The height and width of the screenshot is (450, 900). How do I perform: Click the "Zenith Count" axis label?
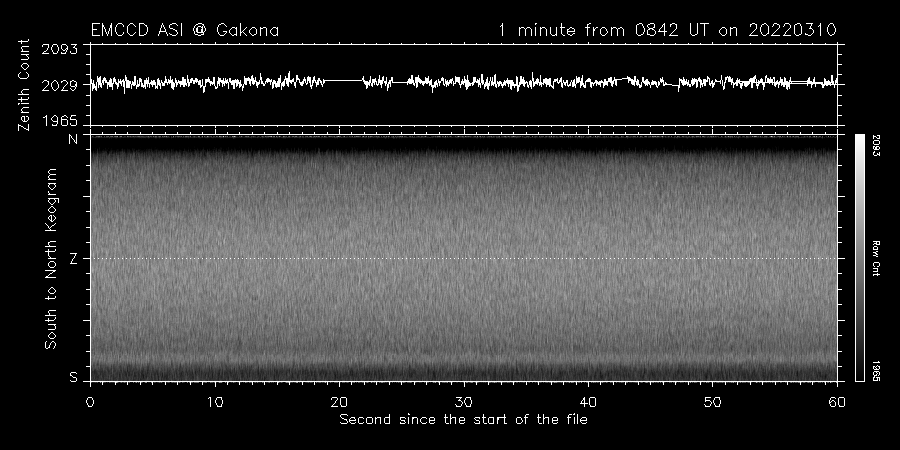24,85
